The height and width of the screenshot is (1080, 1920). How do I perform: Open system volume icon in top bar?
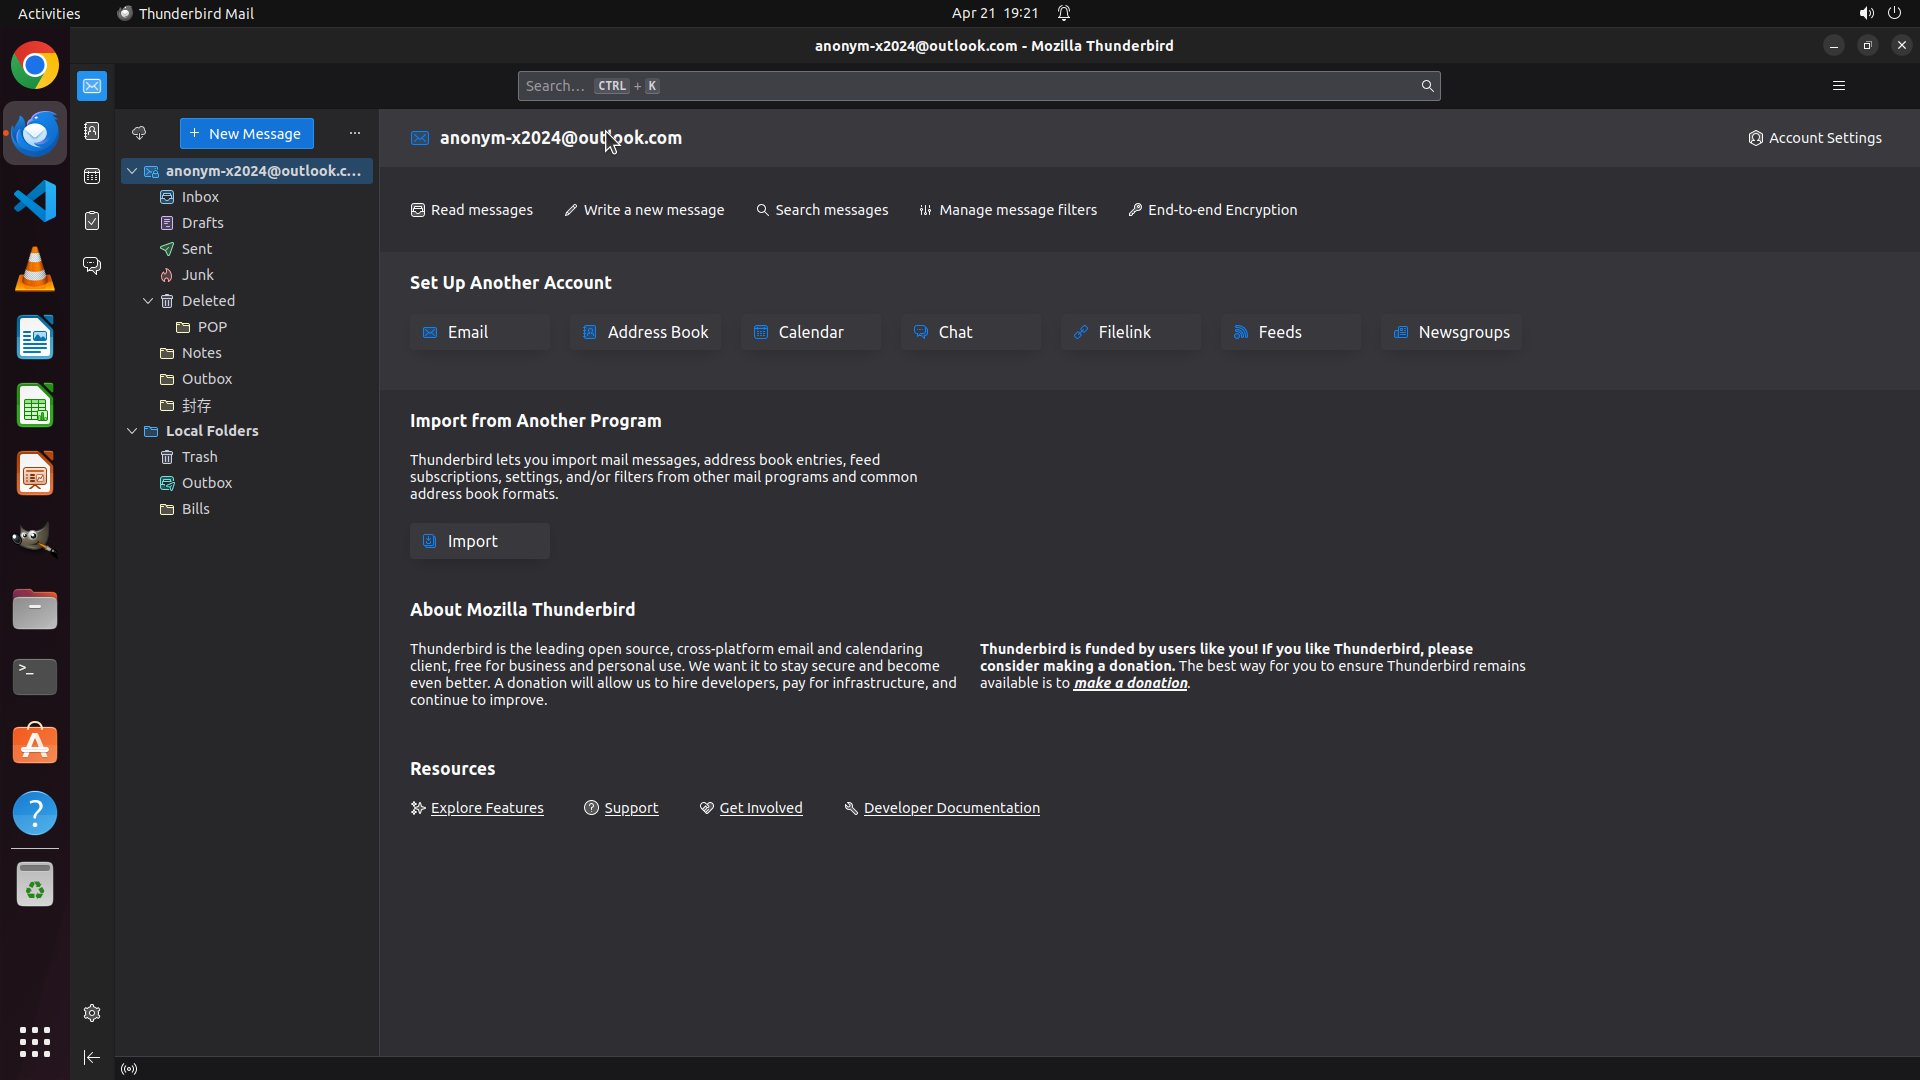(1866, 13)
